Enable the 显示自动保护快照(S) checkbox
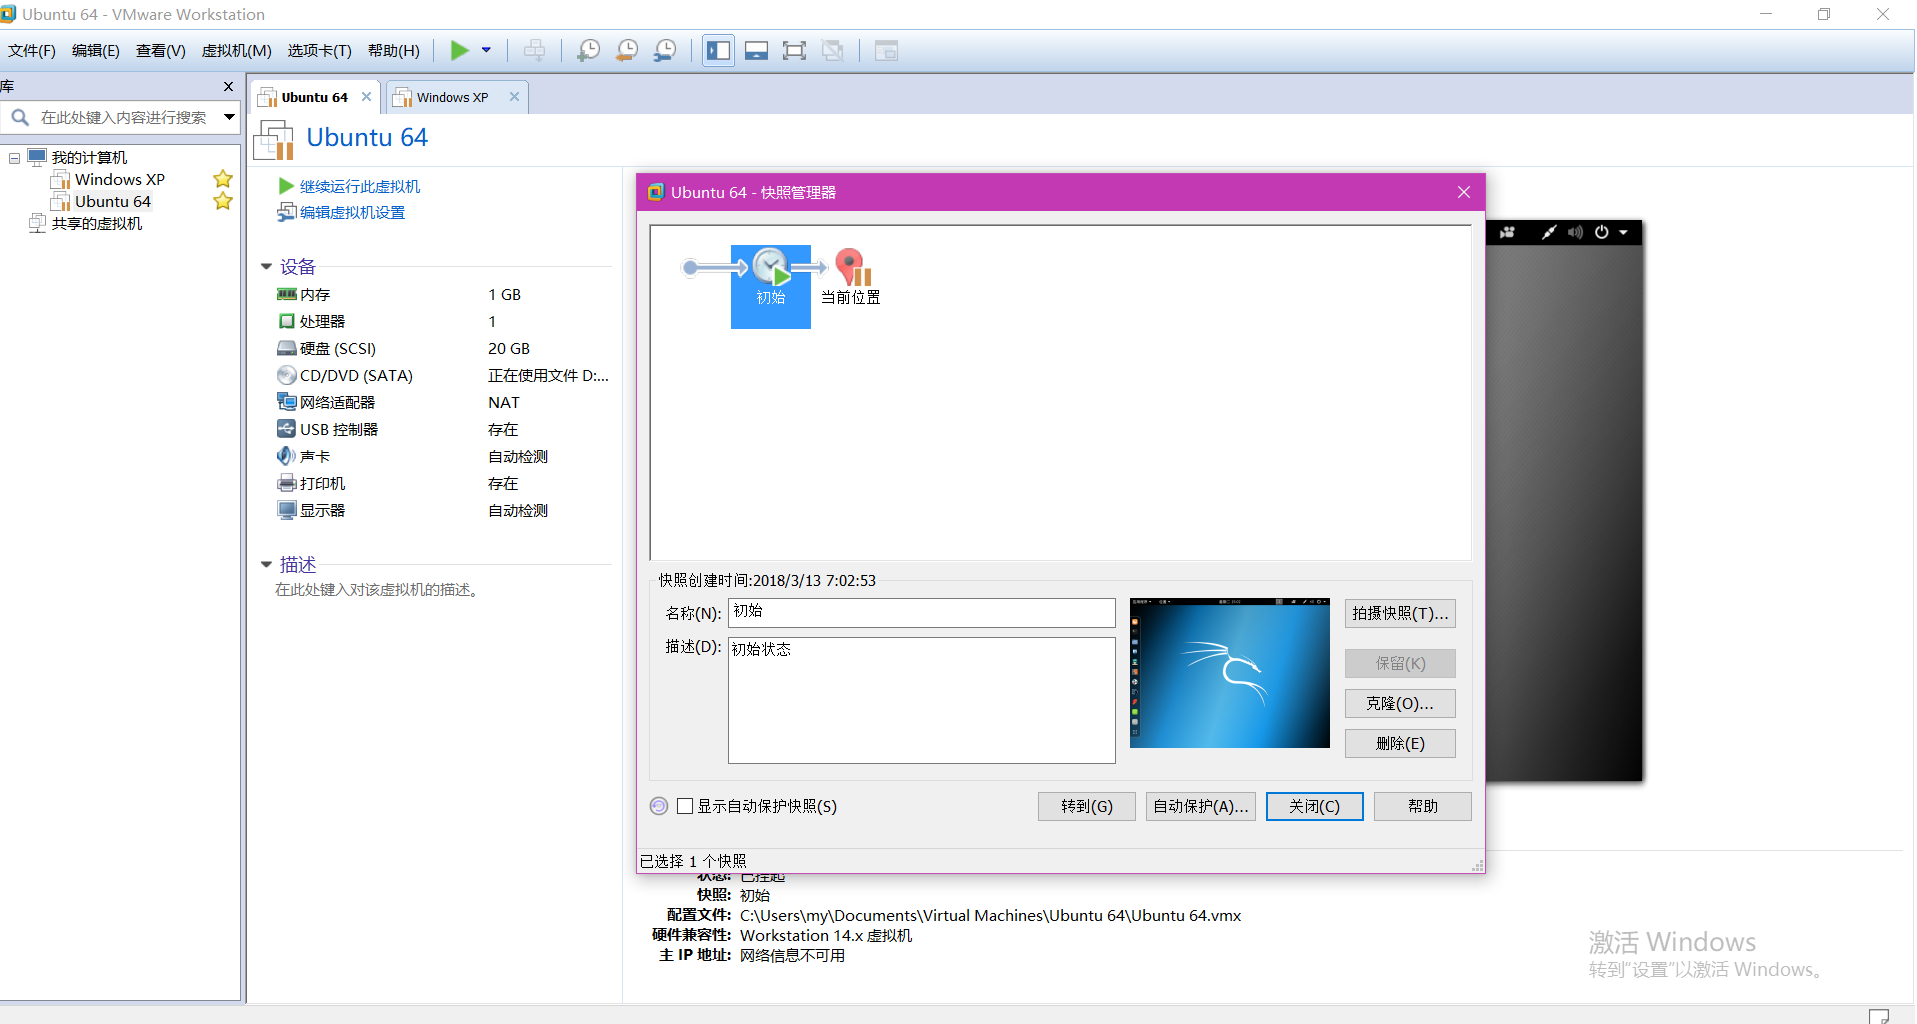Screen dimensions: 1917x1024 click(685, 806)
